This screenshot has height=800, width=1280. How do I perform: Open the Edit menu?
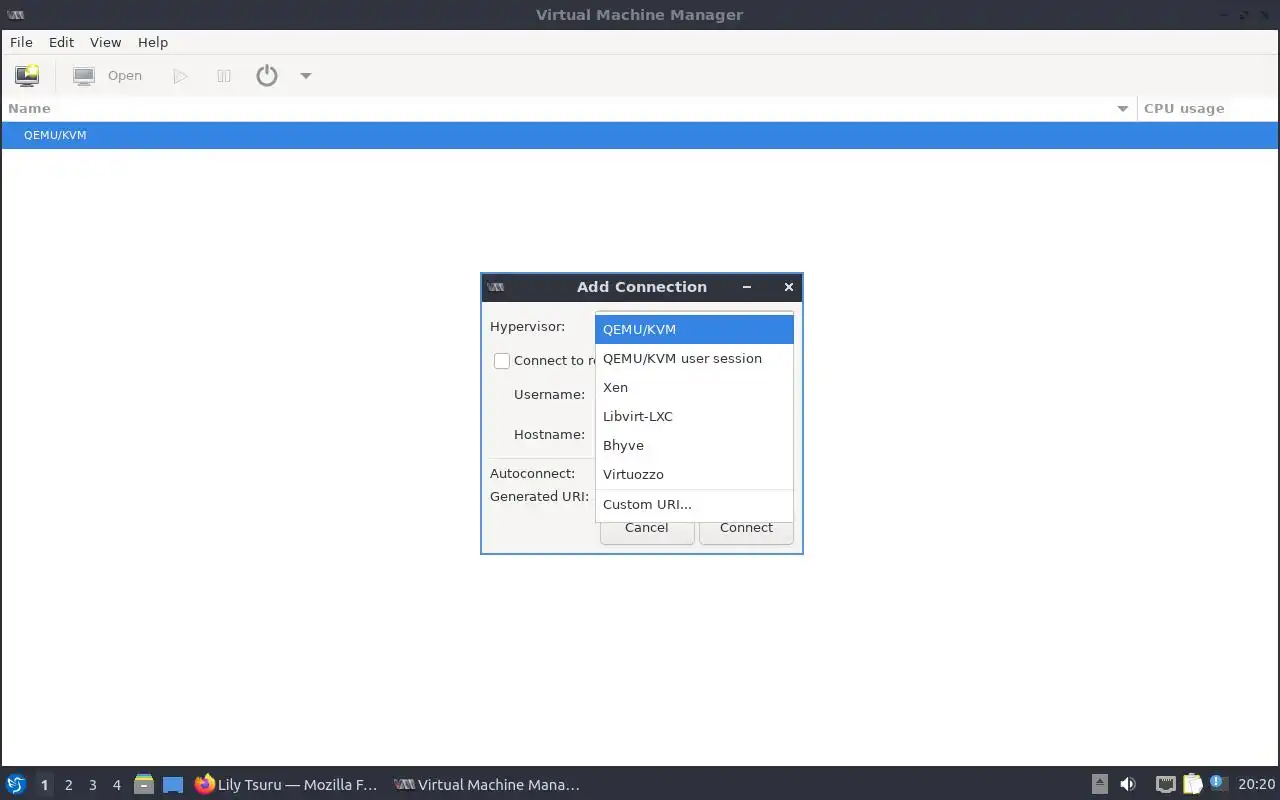coord(61,42)
